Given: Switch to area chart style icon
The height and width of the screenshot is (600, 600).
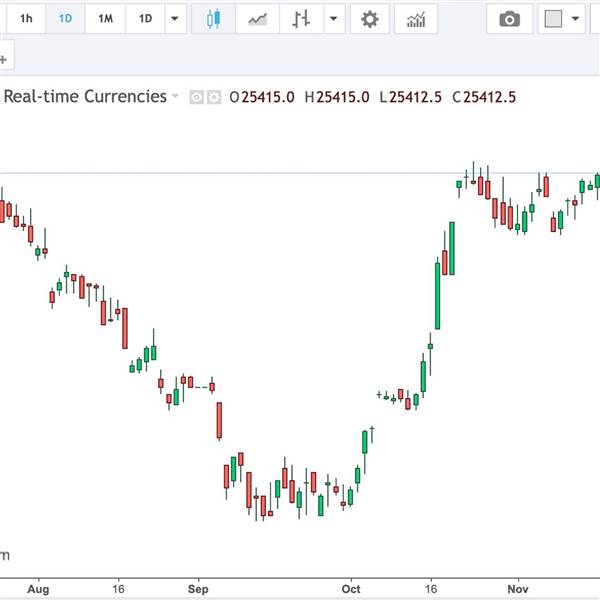Looking at the screenshot, I should [x=258, y=19].
